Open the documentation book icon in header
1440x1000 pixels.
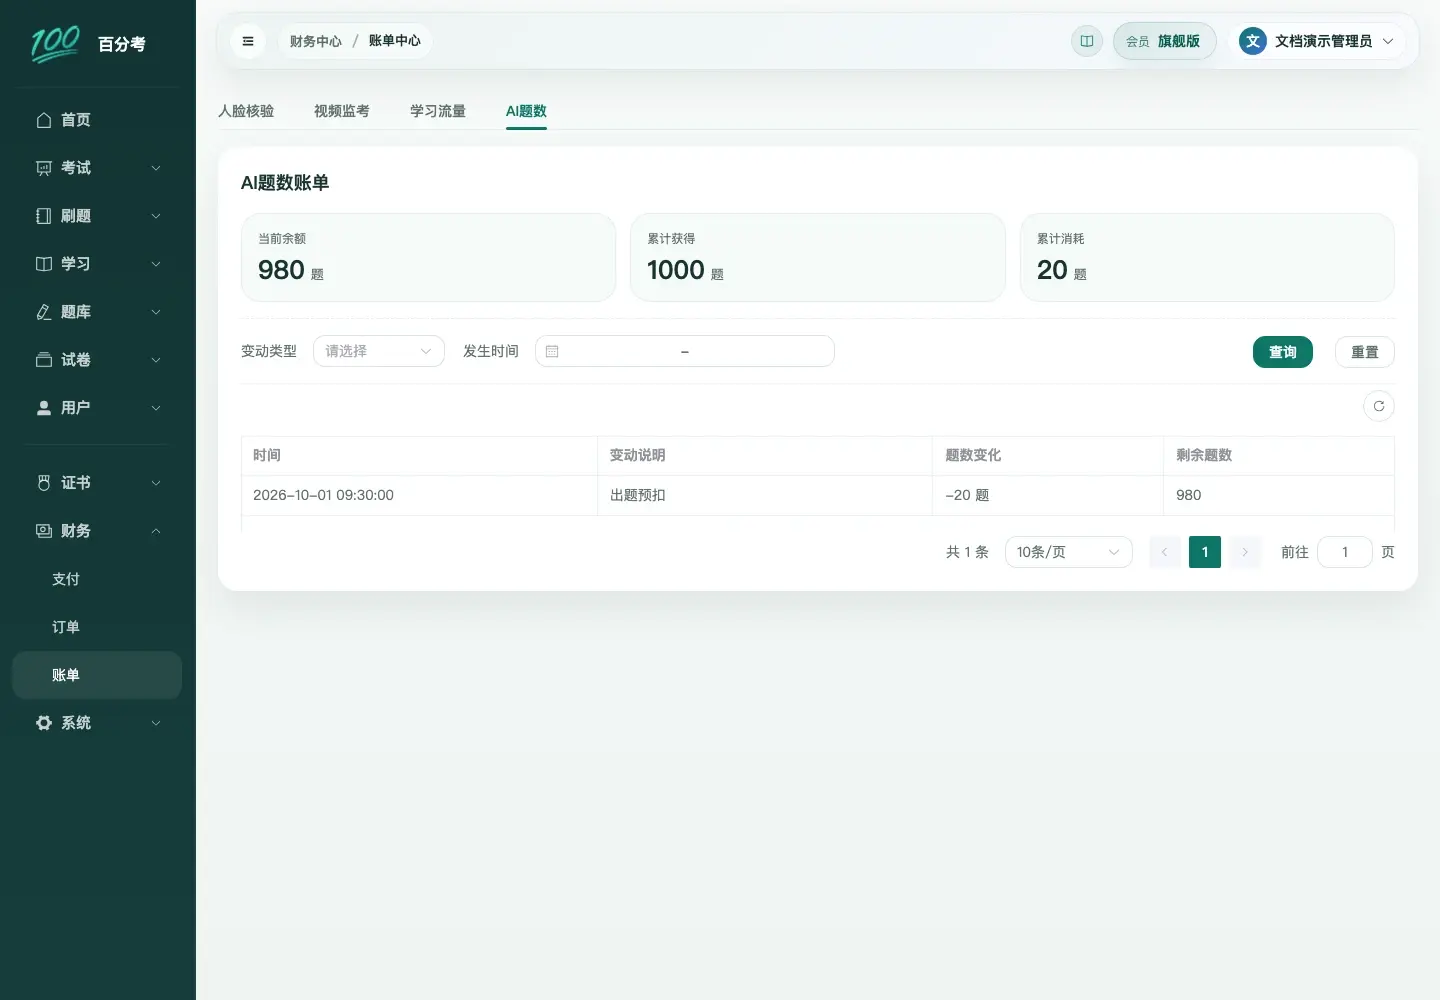pos(1087,41)
